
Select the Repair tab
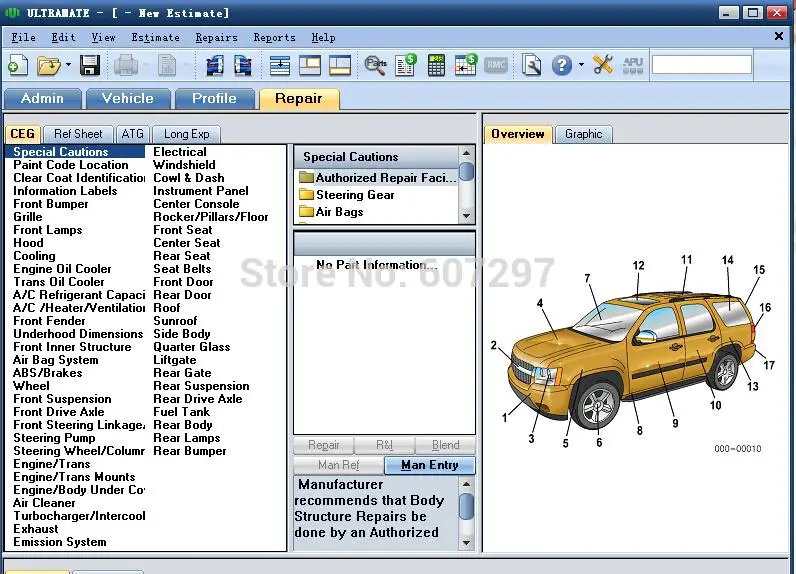coord(298,98)
